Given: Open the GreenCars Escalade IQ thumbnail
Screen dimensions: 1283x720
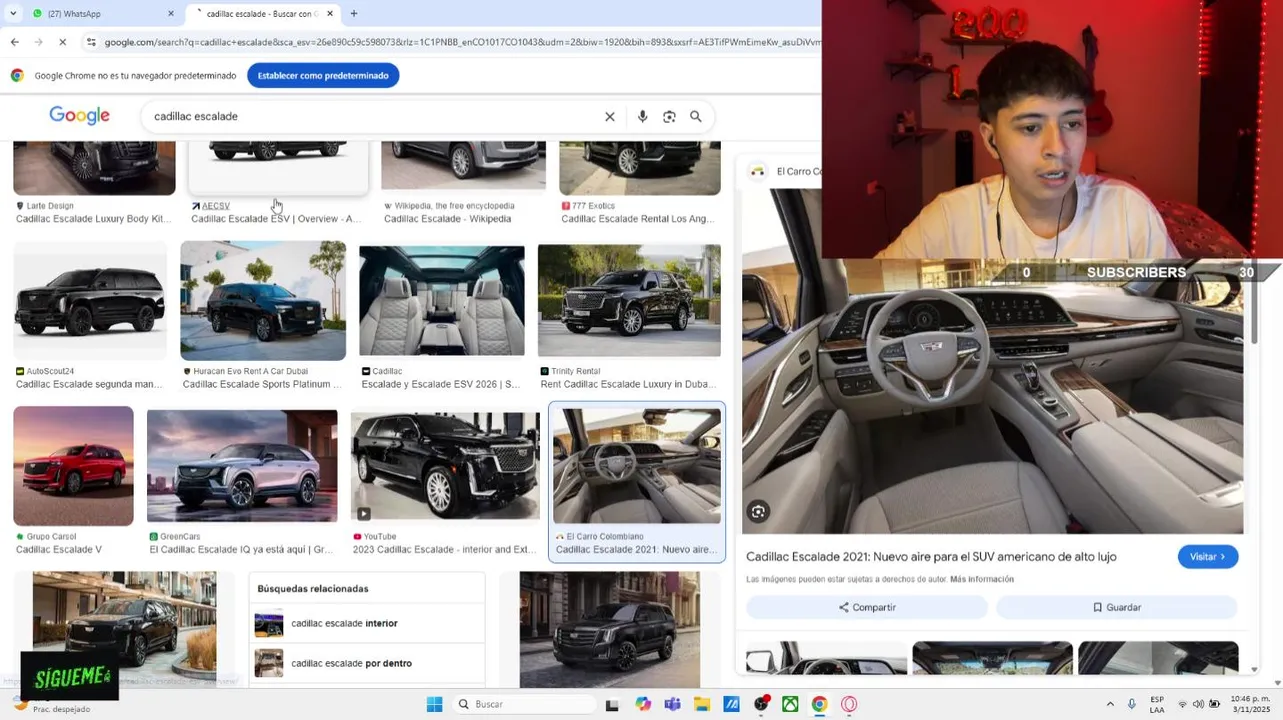Looking at the screenshot, I should [242, 466].
